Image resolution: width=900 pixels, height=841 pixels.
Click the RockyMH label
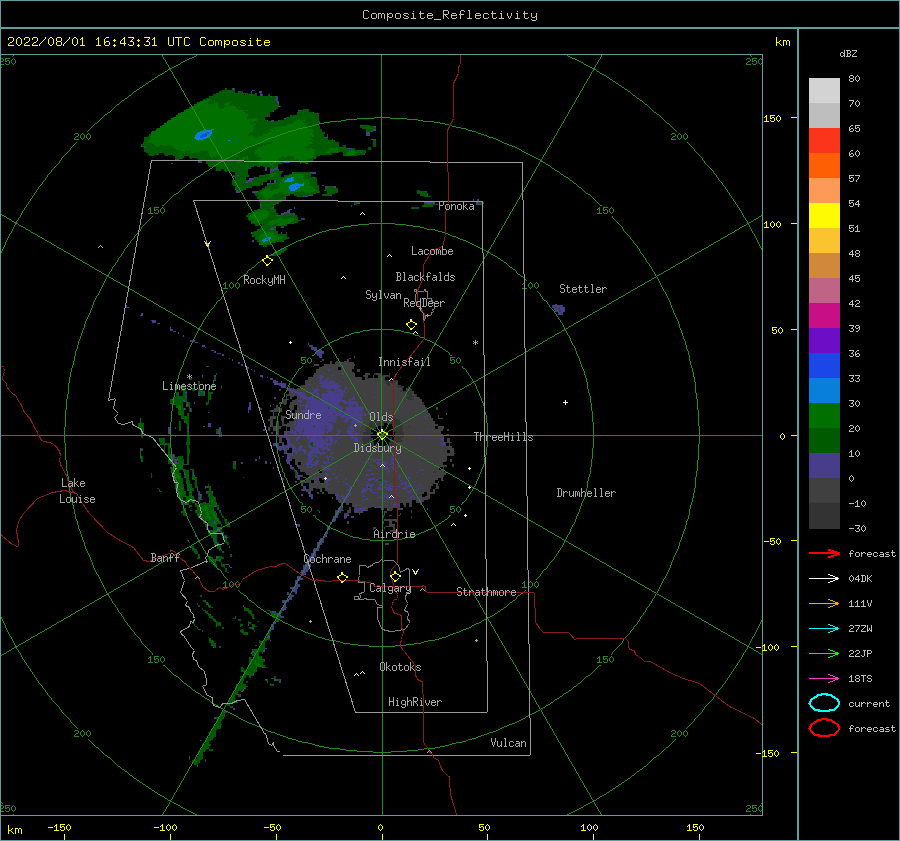tap(264, 280)
